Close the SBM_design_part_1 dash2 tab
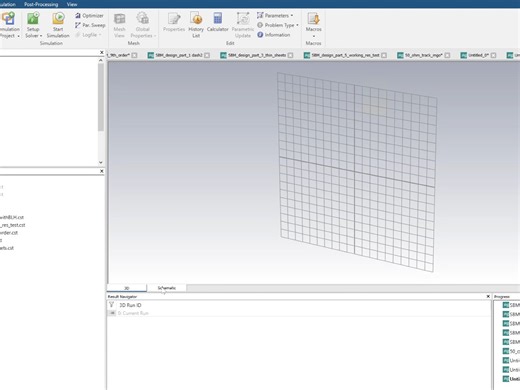 (207, 55)
